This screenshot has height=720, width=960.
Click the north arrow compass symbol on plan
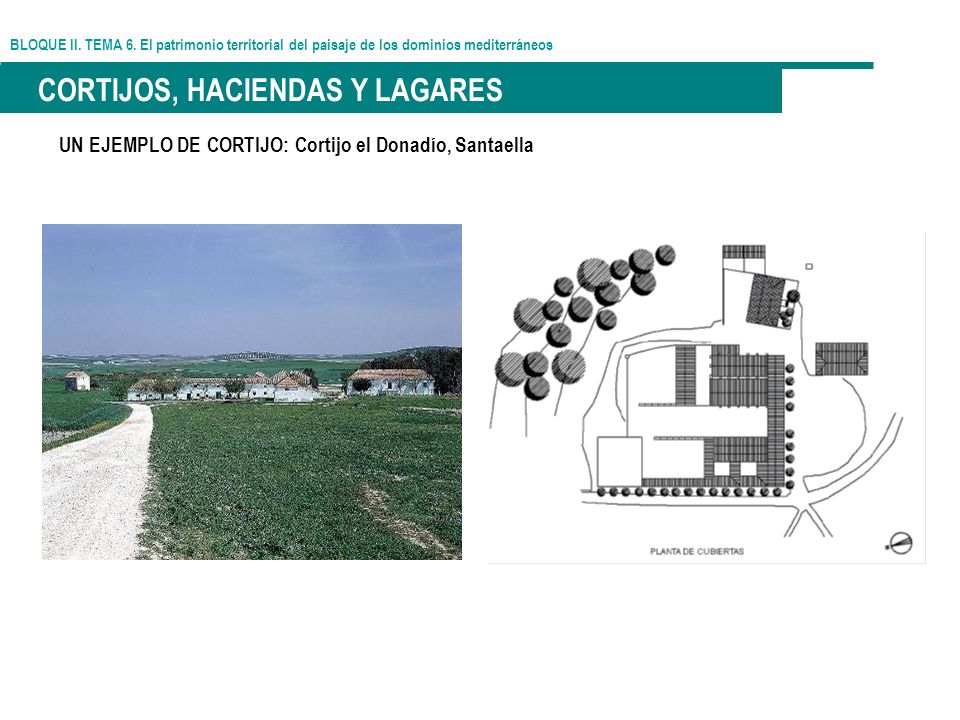900,543
